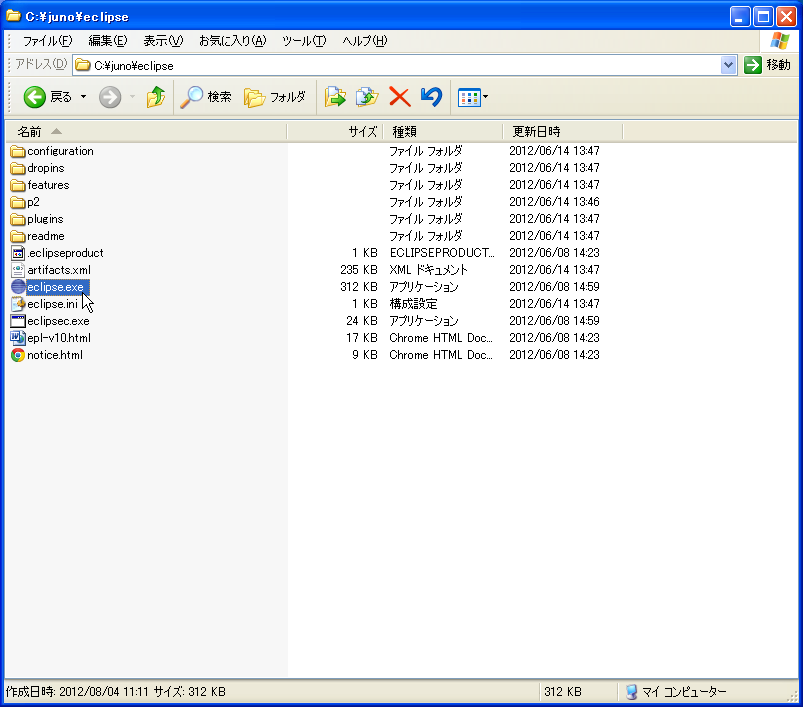Click the '構成設定' type cell
This screenshot has width=803, height=707.
pyautogui.click(x=413, y=304)
